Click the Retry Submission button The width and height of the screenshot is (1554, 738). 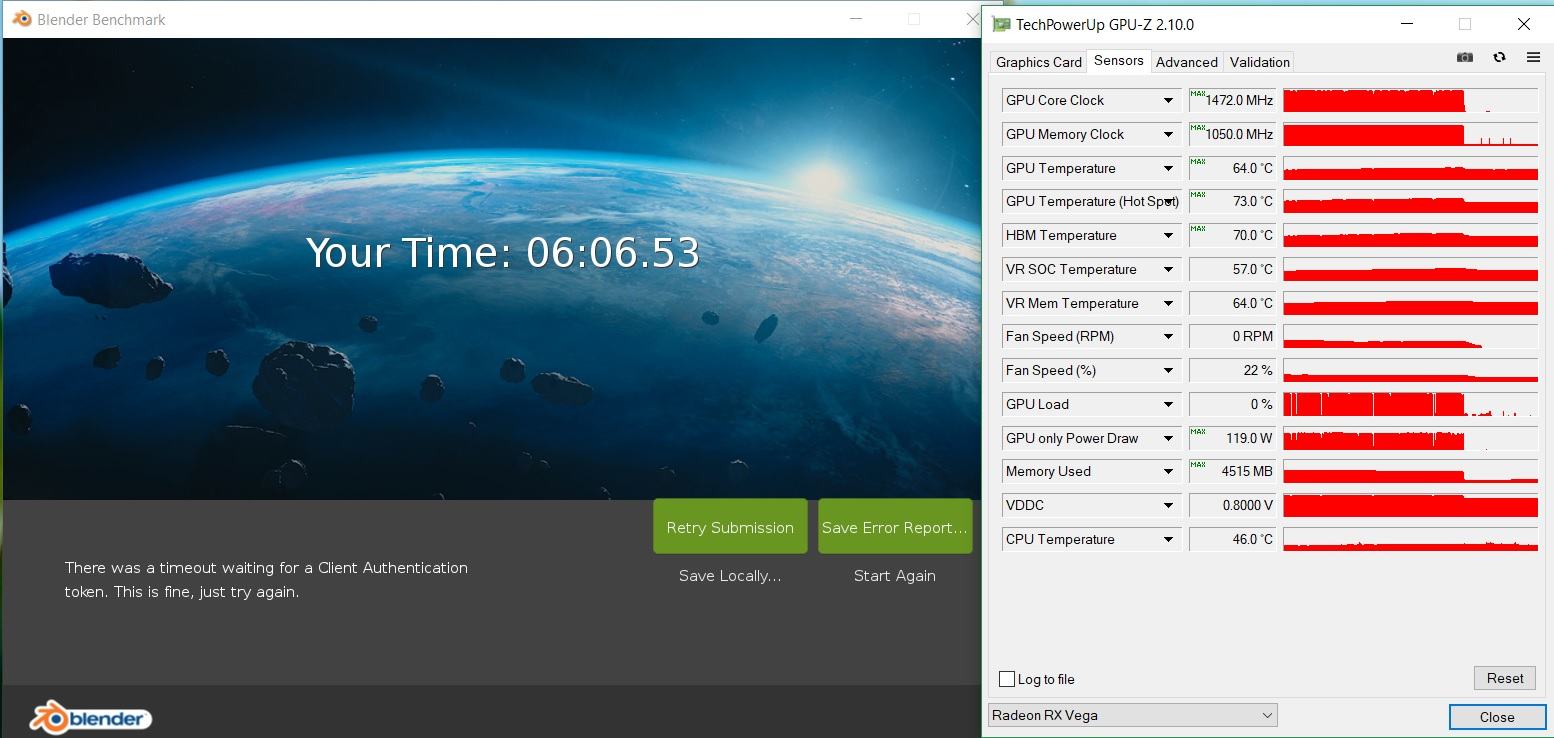tap(730, 526)
